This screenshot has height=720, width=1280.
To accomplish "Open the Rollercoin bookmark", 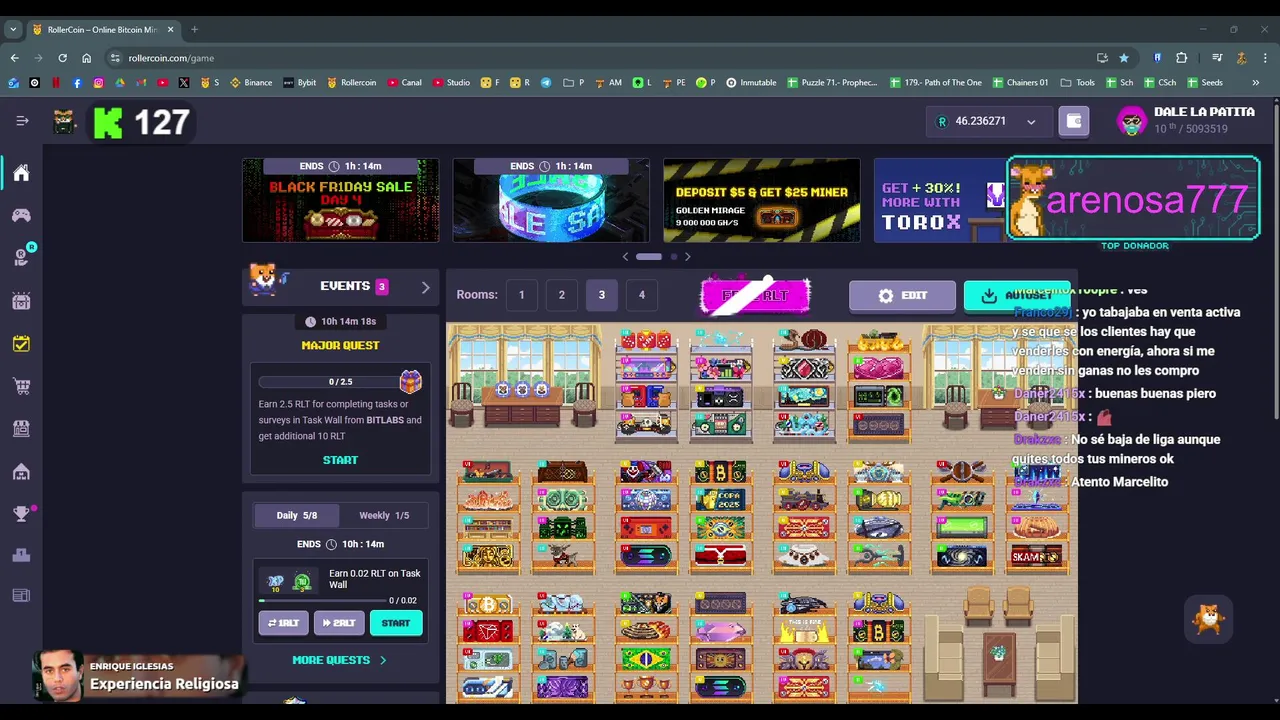I will (351, 83).
